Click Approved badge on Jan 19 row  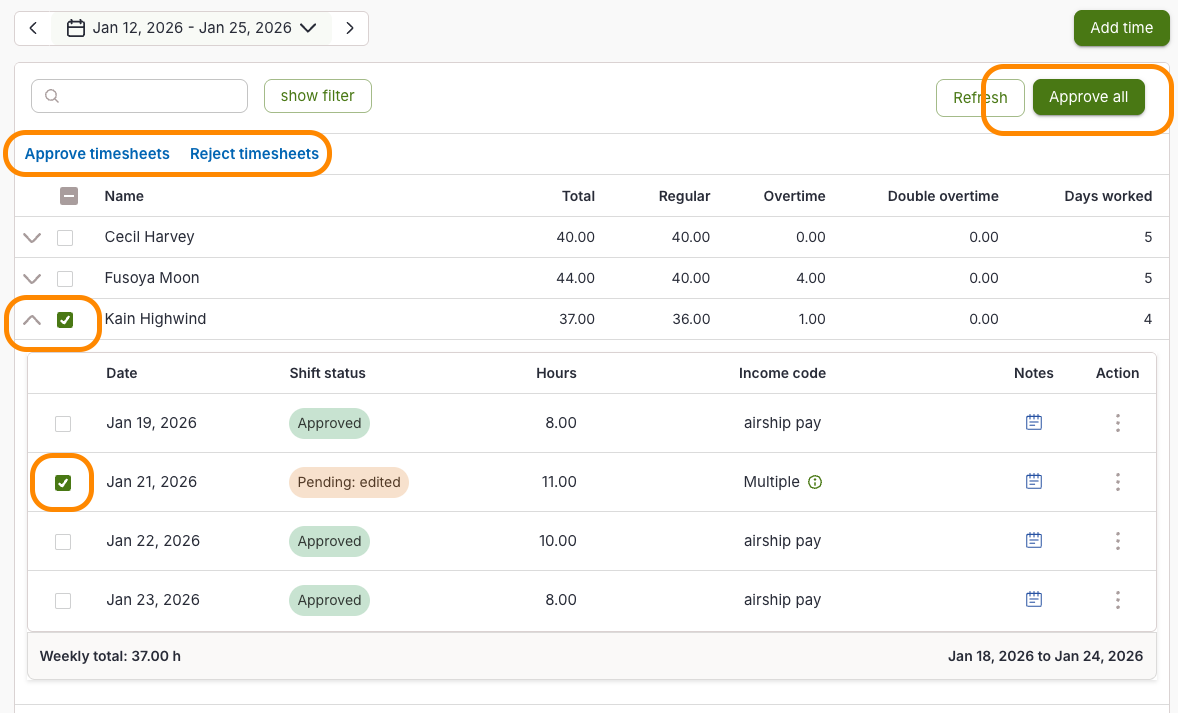click(329, 423)
